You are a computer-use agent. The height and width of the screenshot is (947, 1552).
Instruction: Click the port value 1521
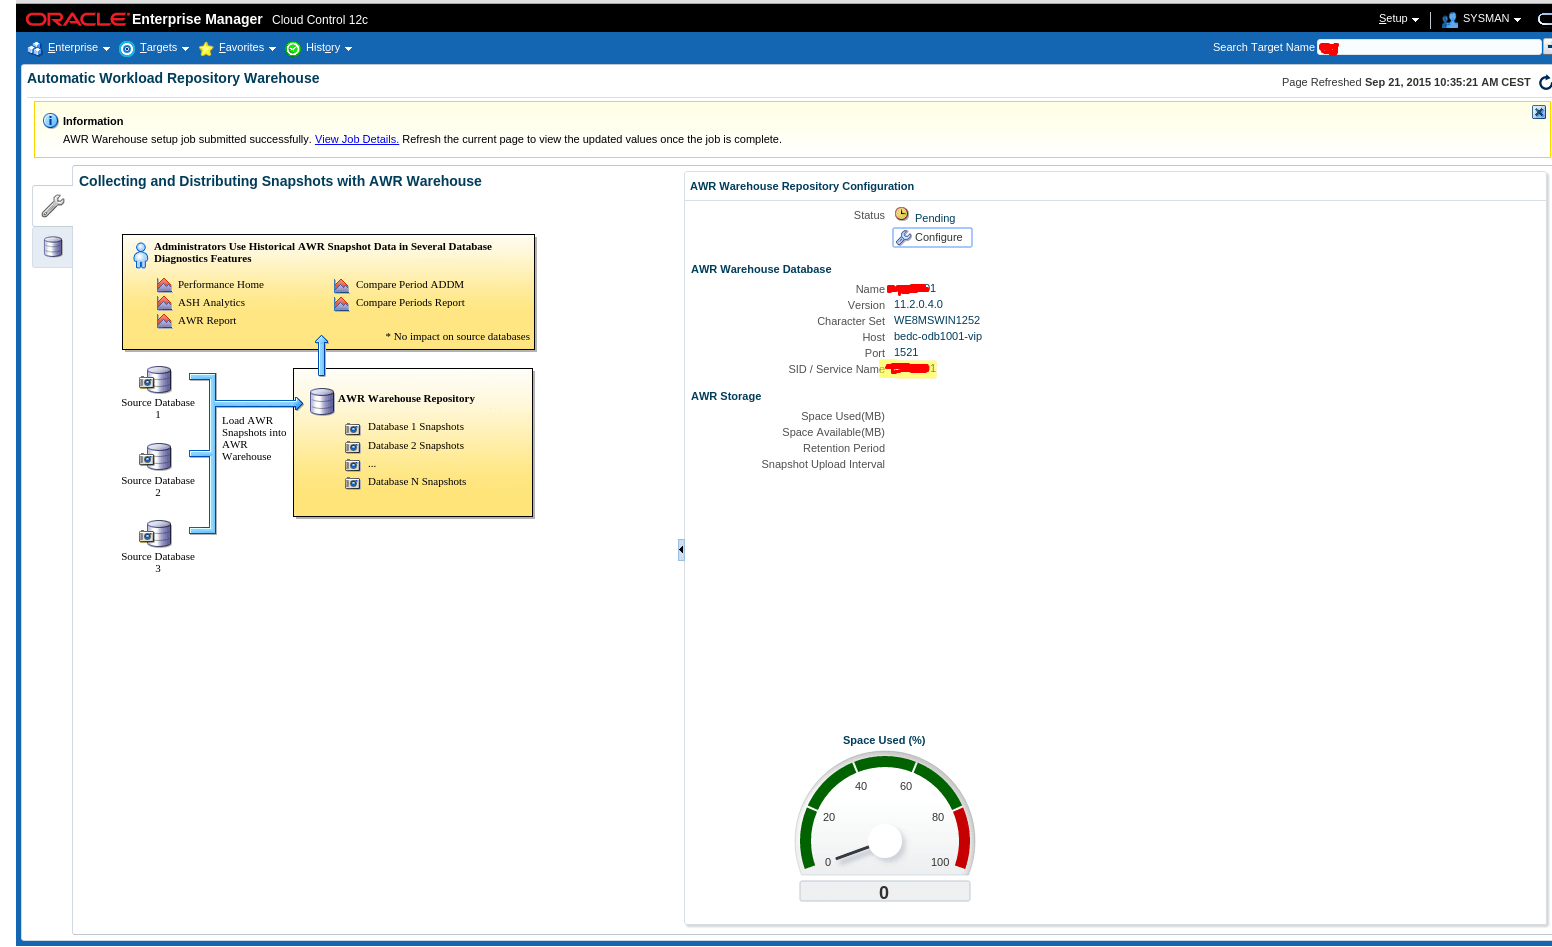pyautogui.click(x=906, y=352)
